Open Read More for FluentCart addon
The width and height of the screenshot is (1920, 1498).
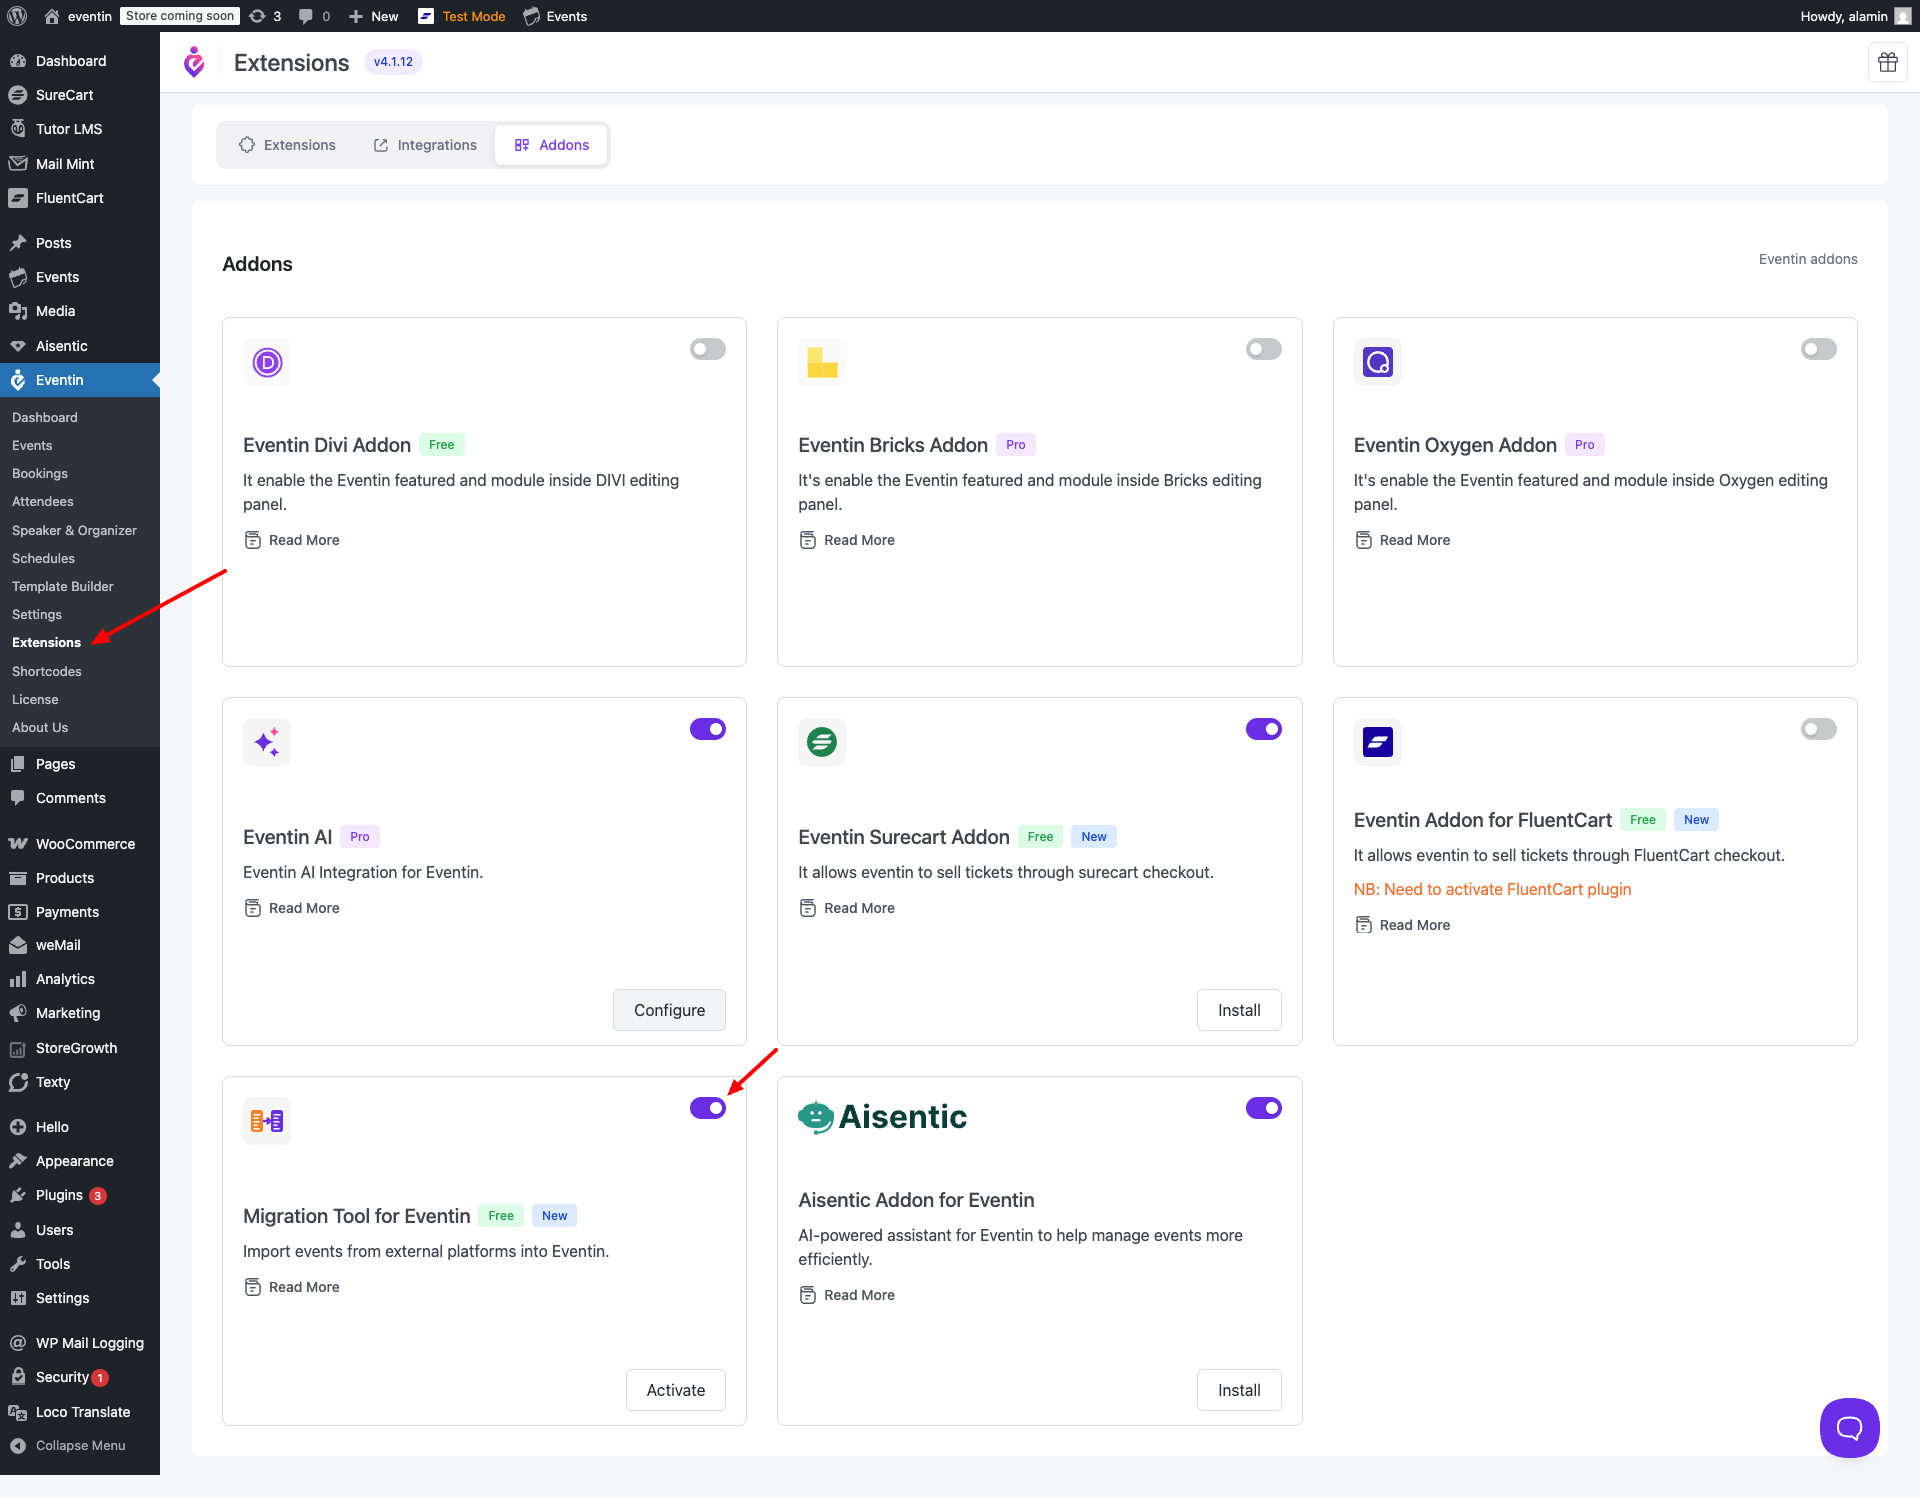[1402, 925]
